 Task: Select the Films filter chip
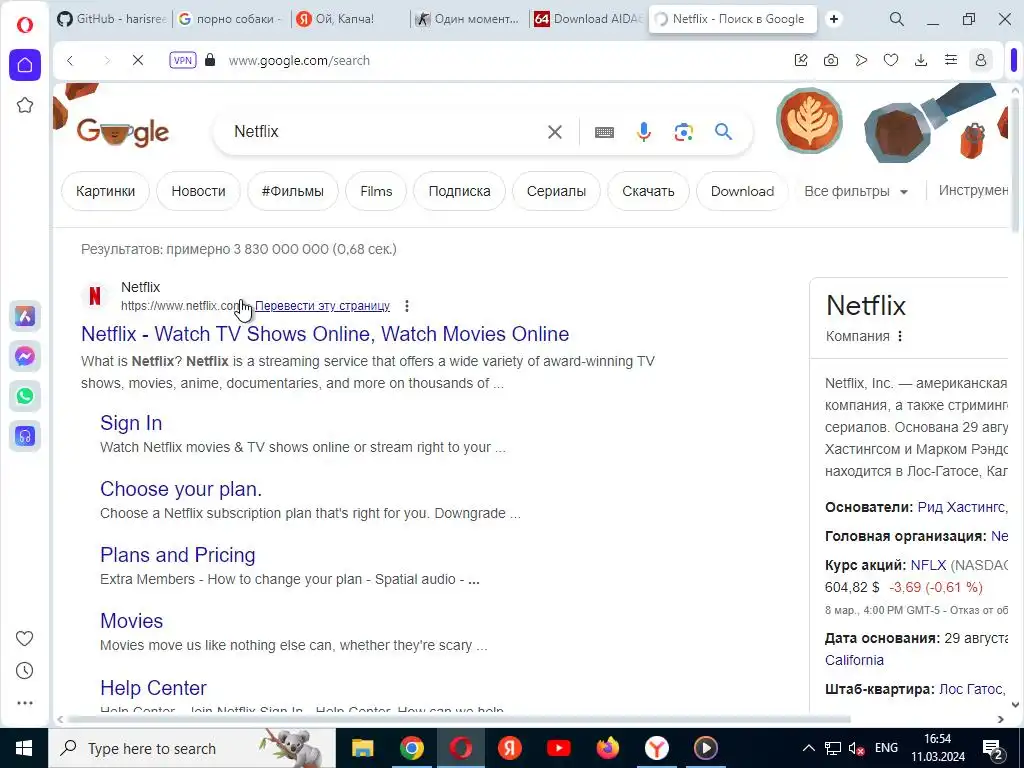coord(376,191)
